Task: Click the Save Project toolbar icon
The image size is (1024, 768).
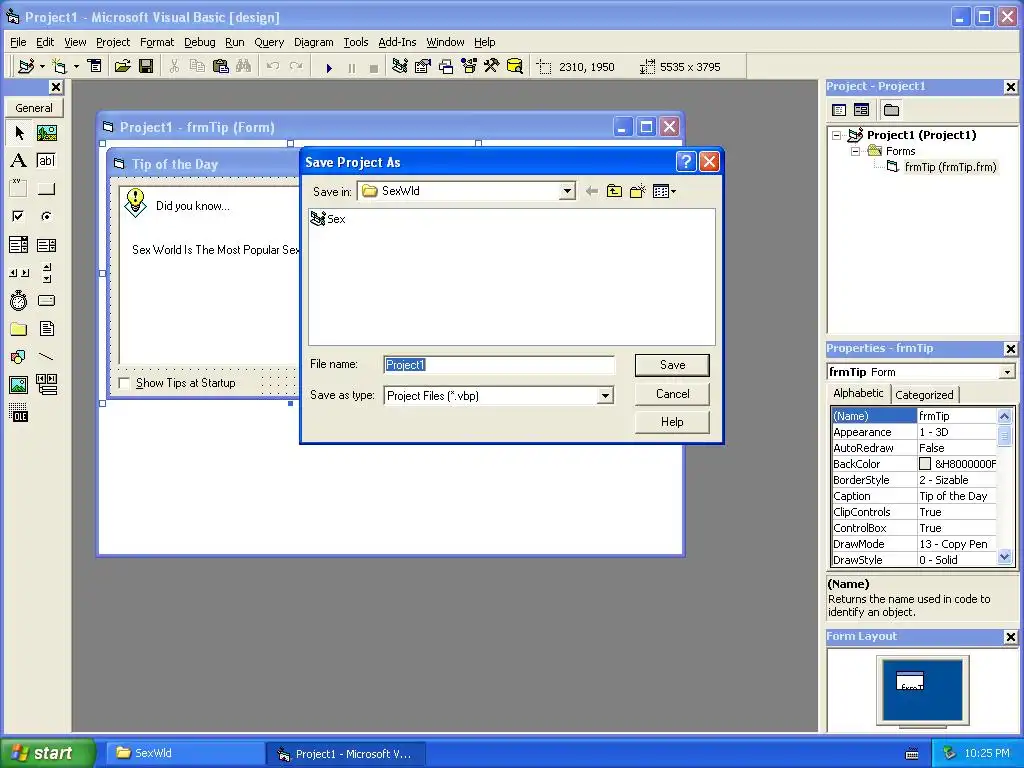Action: (146, 67)
